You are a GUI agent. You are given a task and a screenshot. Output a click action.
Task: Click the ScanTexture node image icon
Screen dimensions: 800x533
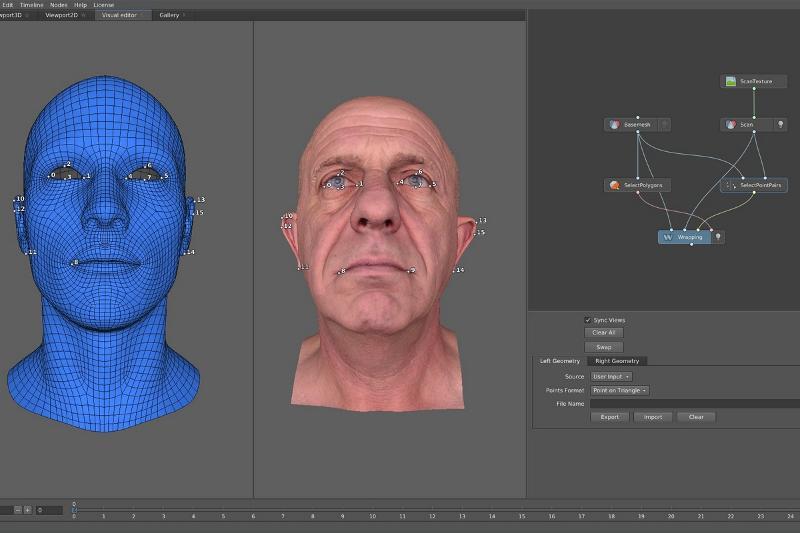(732, 81)
